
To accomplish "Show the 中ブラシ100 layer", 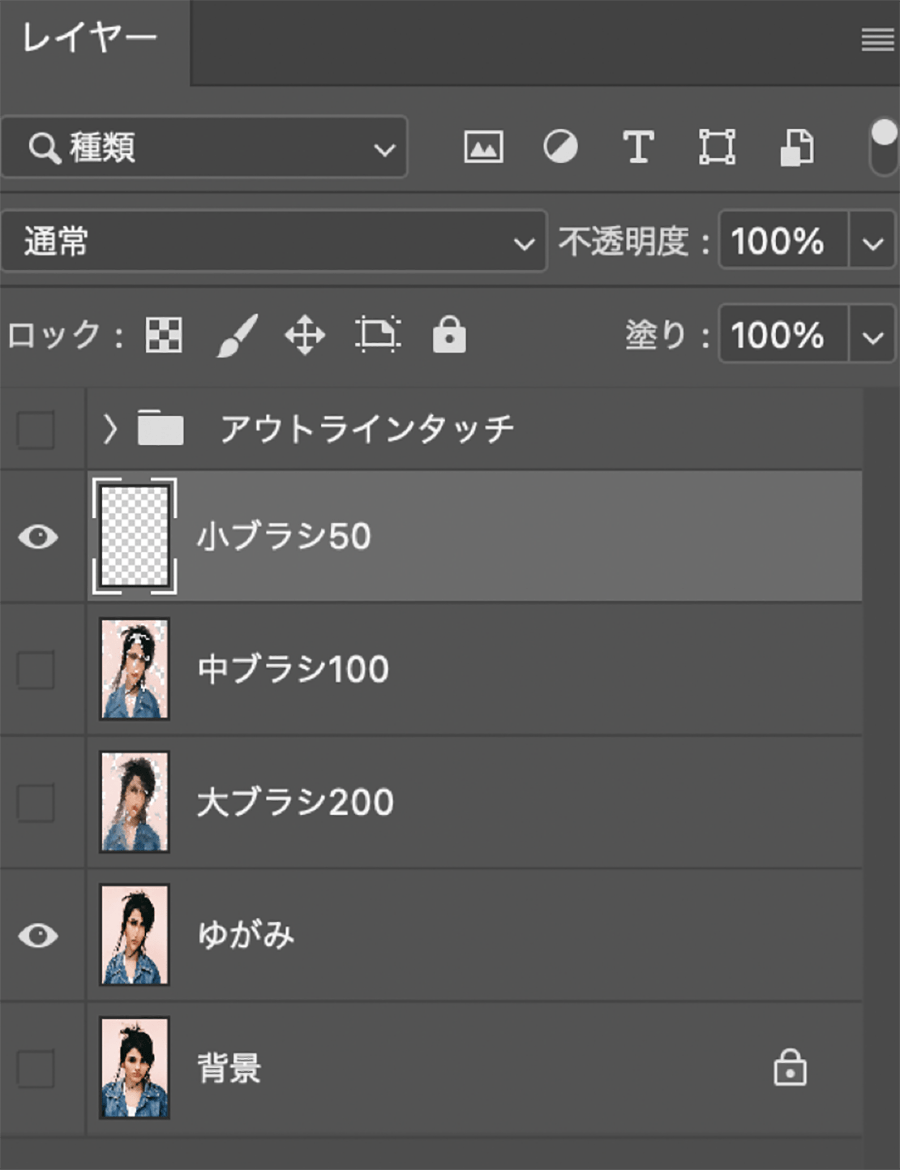I will coord(36,669).
